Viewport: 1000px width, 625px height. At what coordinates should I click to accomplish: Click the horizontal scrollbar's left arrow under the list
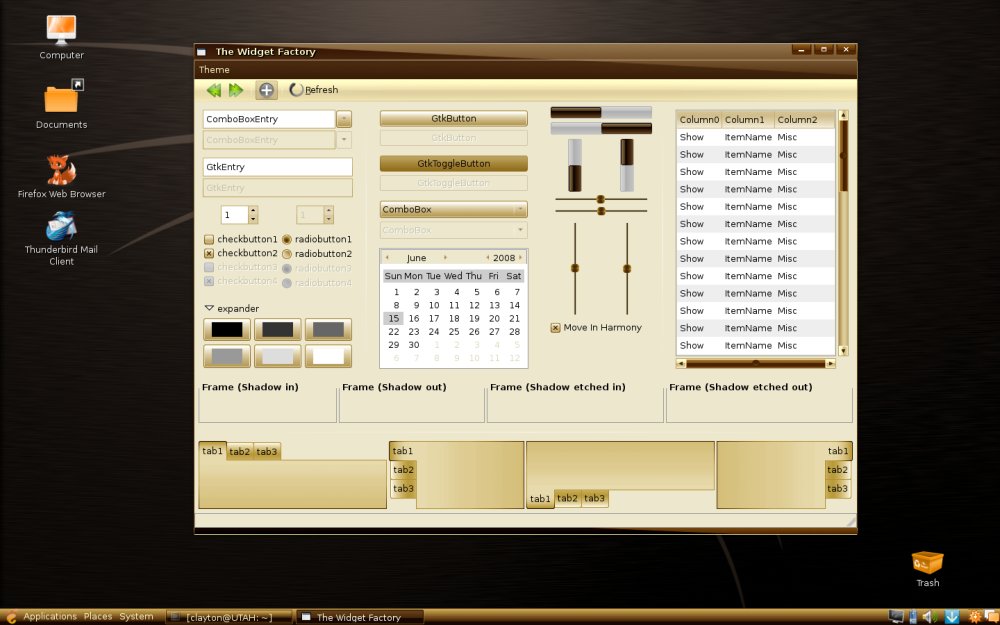681,364
